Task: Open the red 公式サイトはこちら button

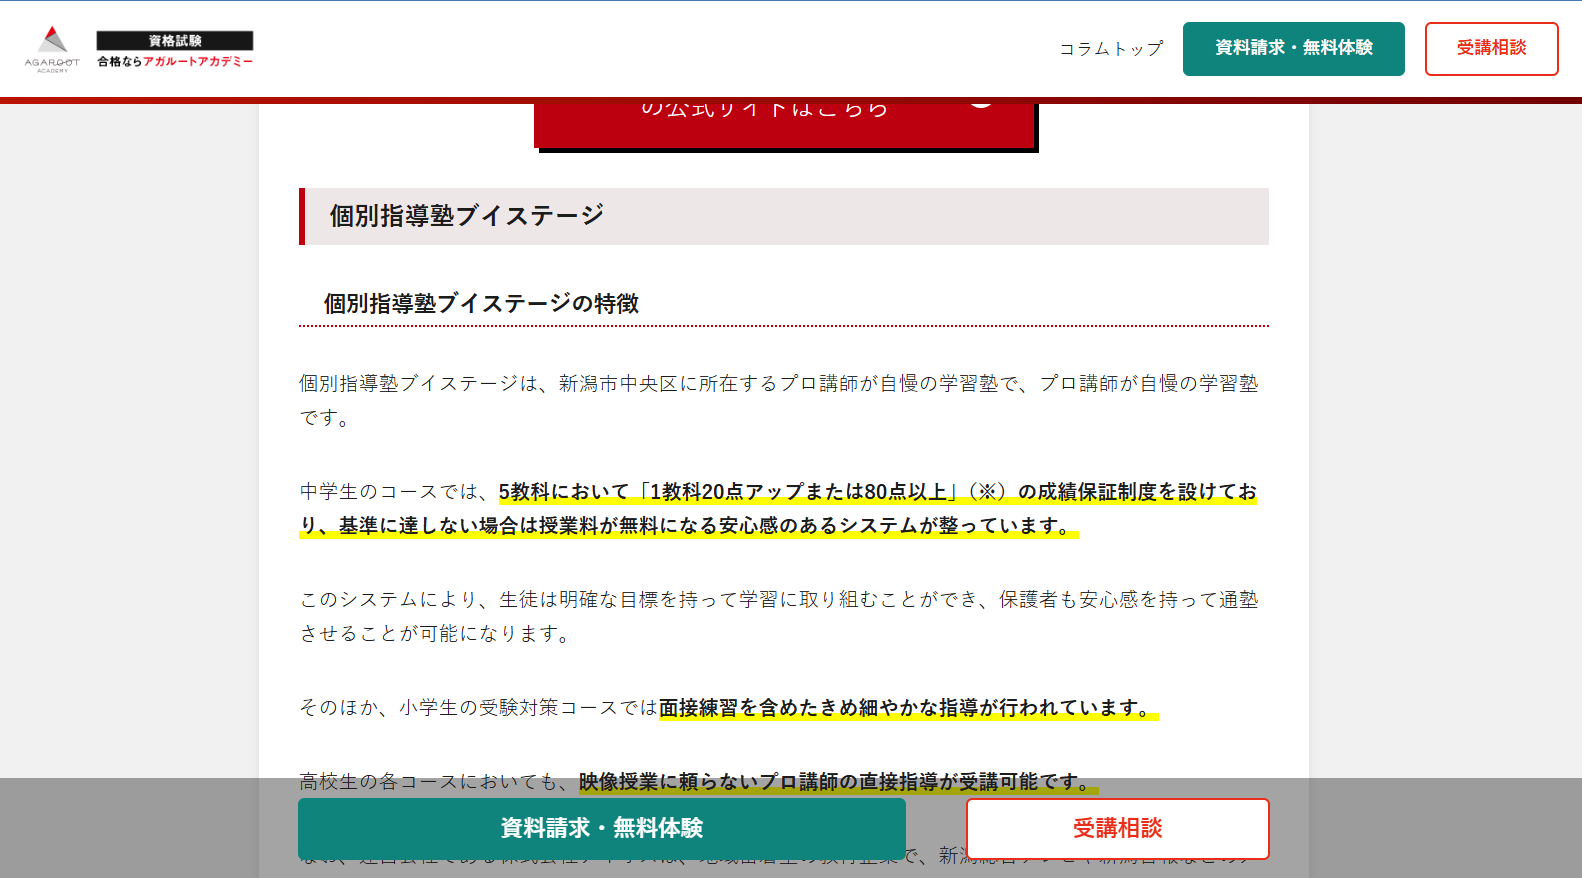Action: pyautogui.click(x=765, y=120)
